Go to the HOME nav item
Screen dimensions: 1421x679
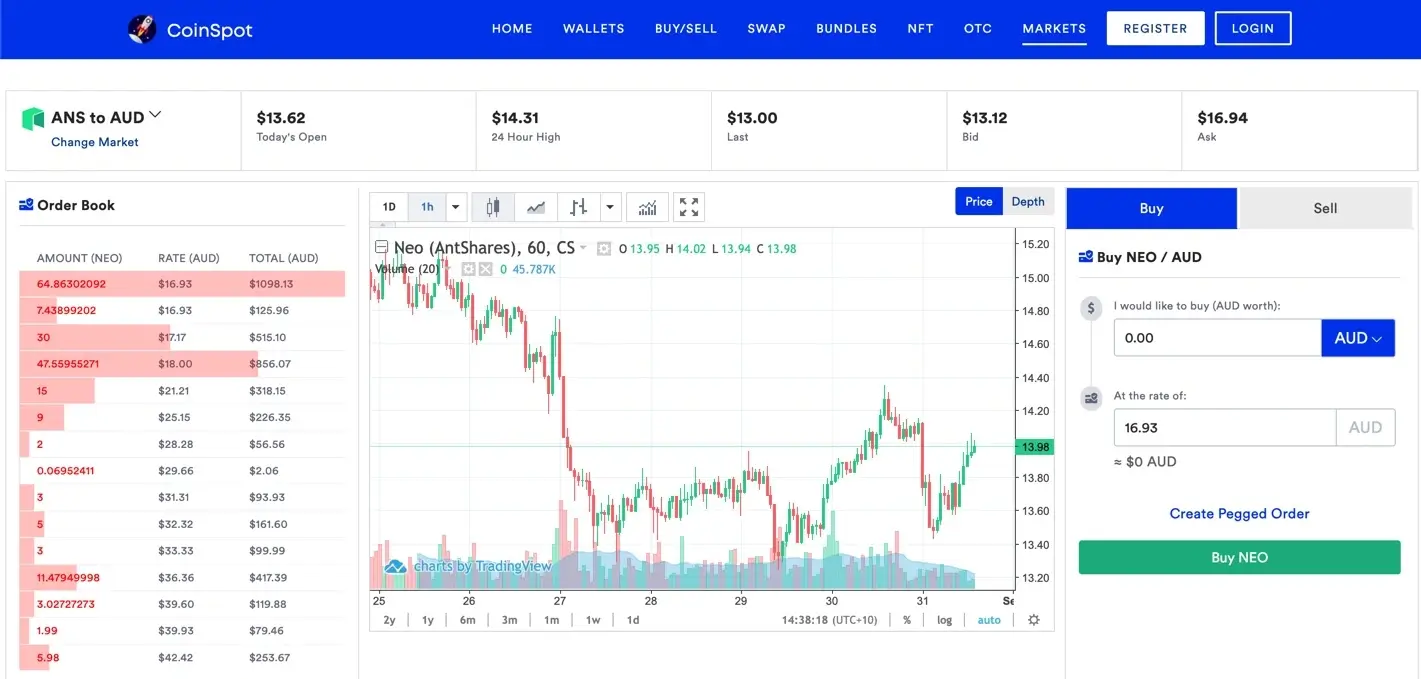click(x=512, y=28)
